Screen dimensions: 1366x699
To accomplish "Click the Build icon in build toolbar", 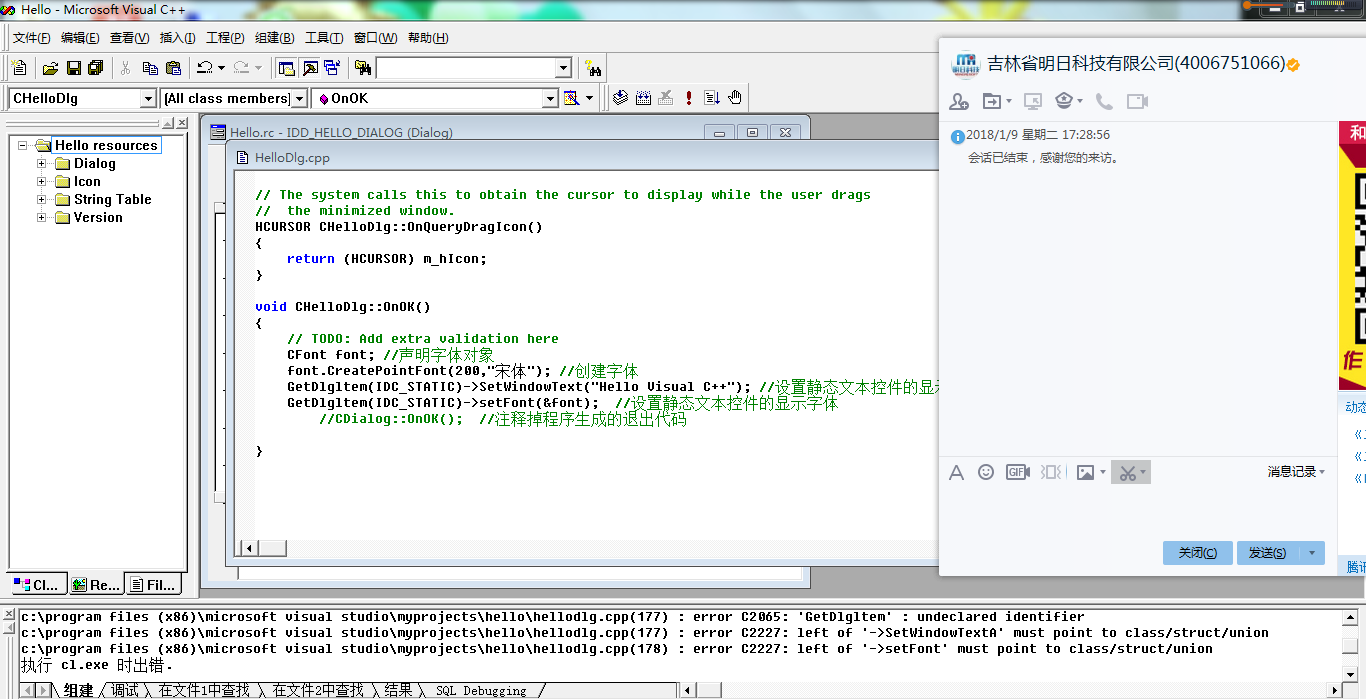I will pyautogui.click(x=643, y=98).
